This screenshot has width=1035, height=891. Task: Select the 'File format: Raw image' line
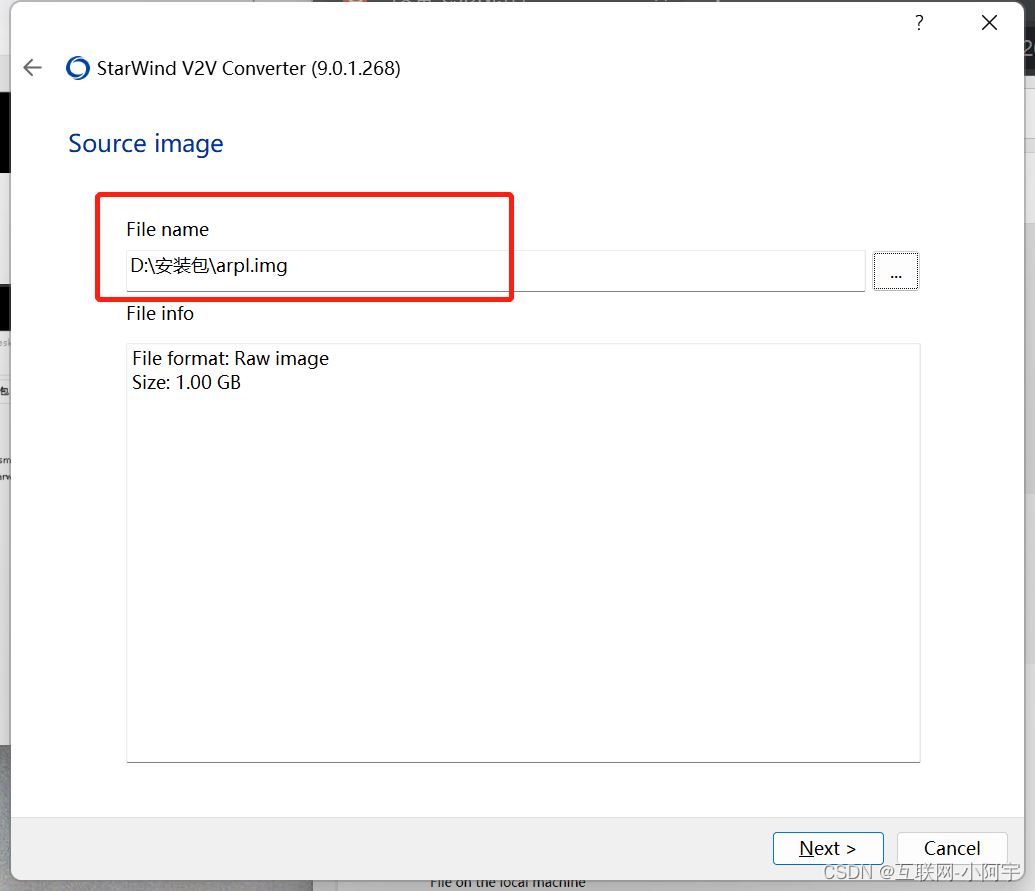pyautogui.click(x=230, y=358)
